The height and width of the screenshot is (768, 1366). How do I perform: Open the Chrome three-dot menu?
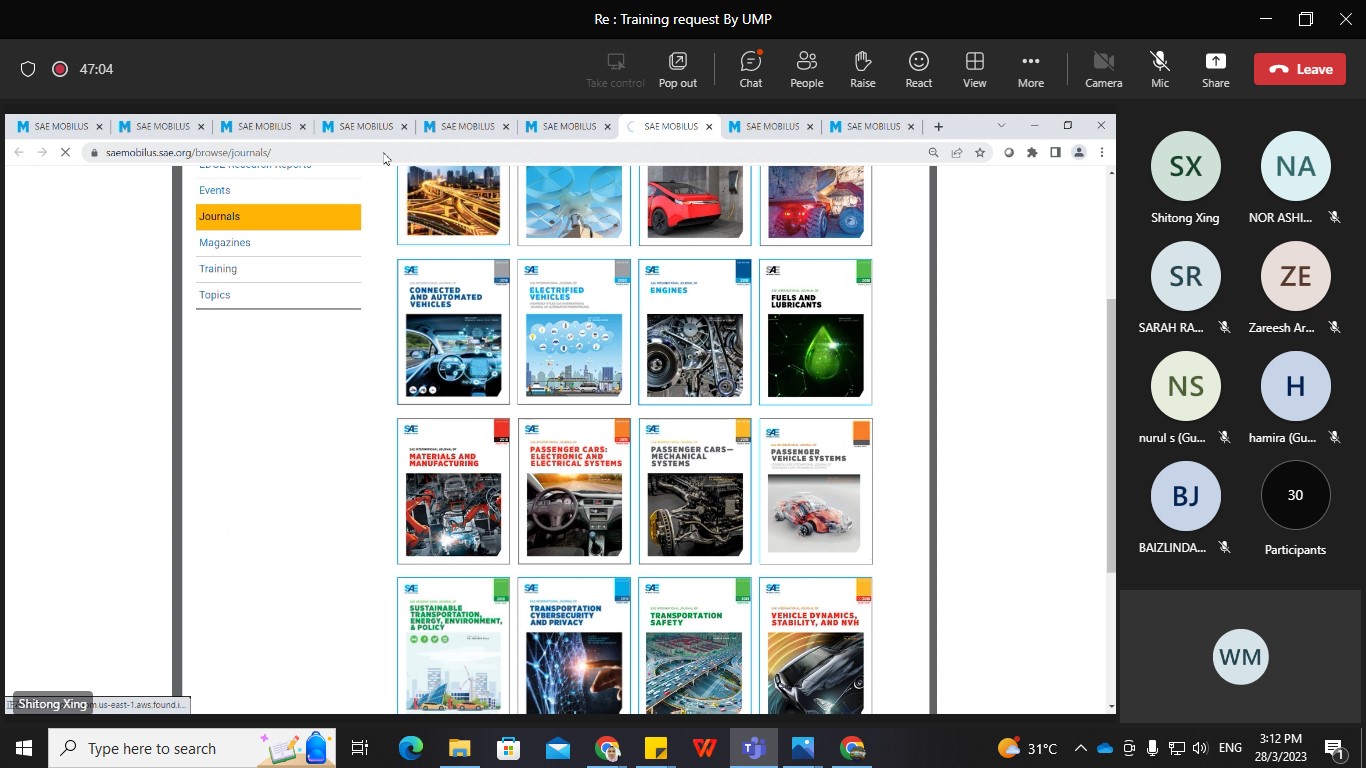point(1101,153)
